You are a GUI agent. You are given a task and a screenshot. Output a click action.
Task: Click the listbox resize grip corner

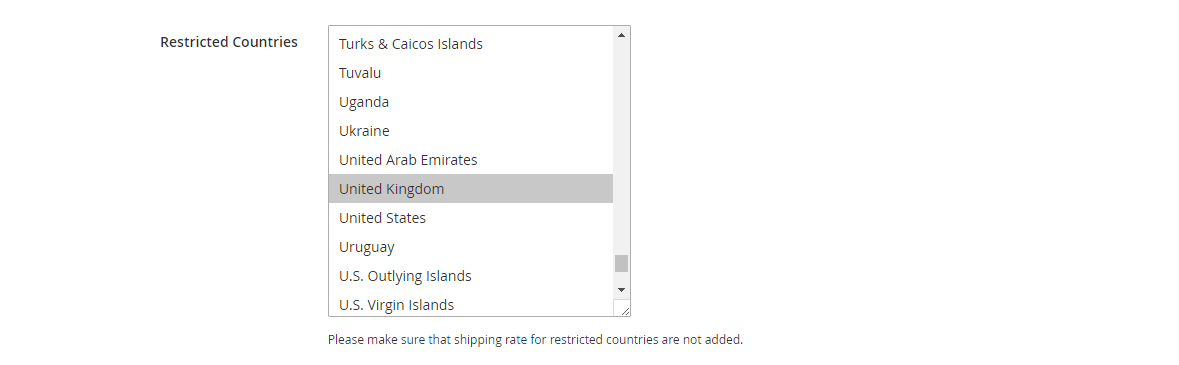[x=622, y=308]
